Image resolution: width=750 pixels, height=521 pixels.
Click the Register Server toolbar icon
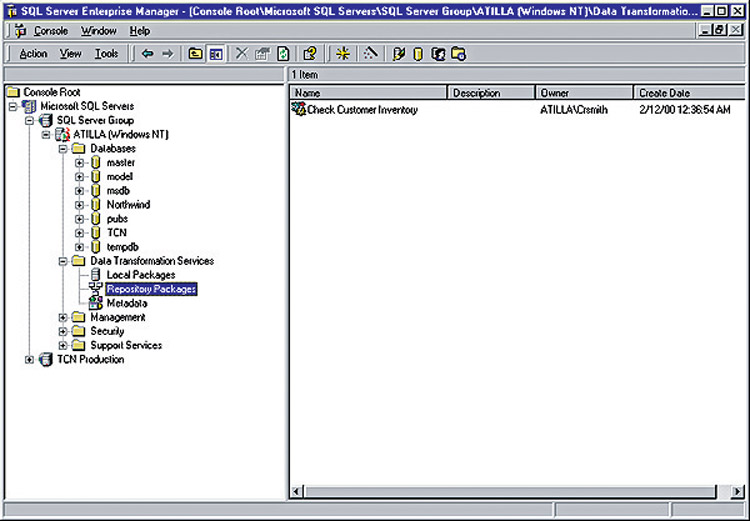[398, 54]
